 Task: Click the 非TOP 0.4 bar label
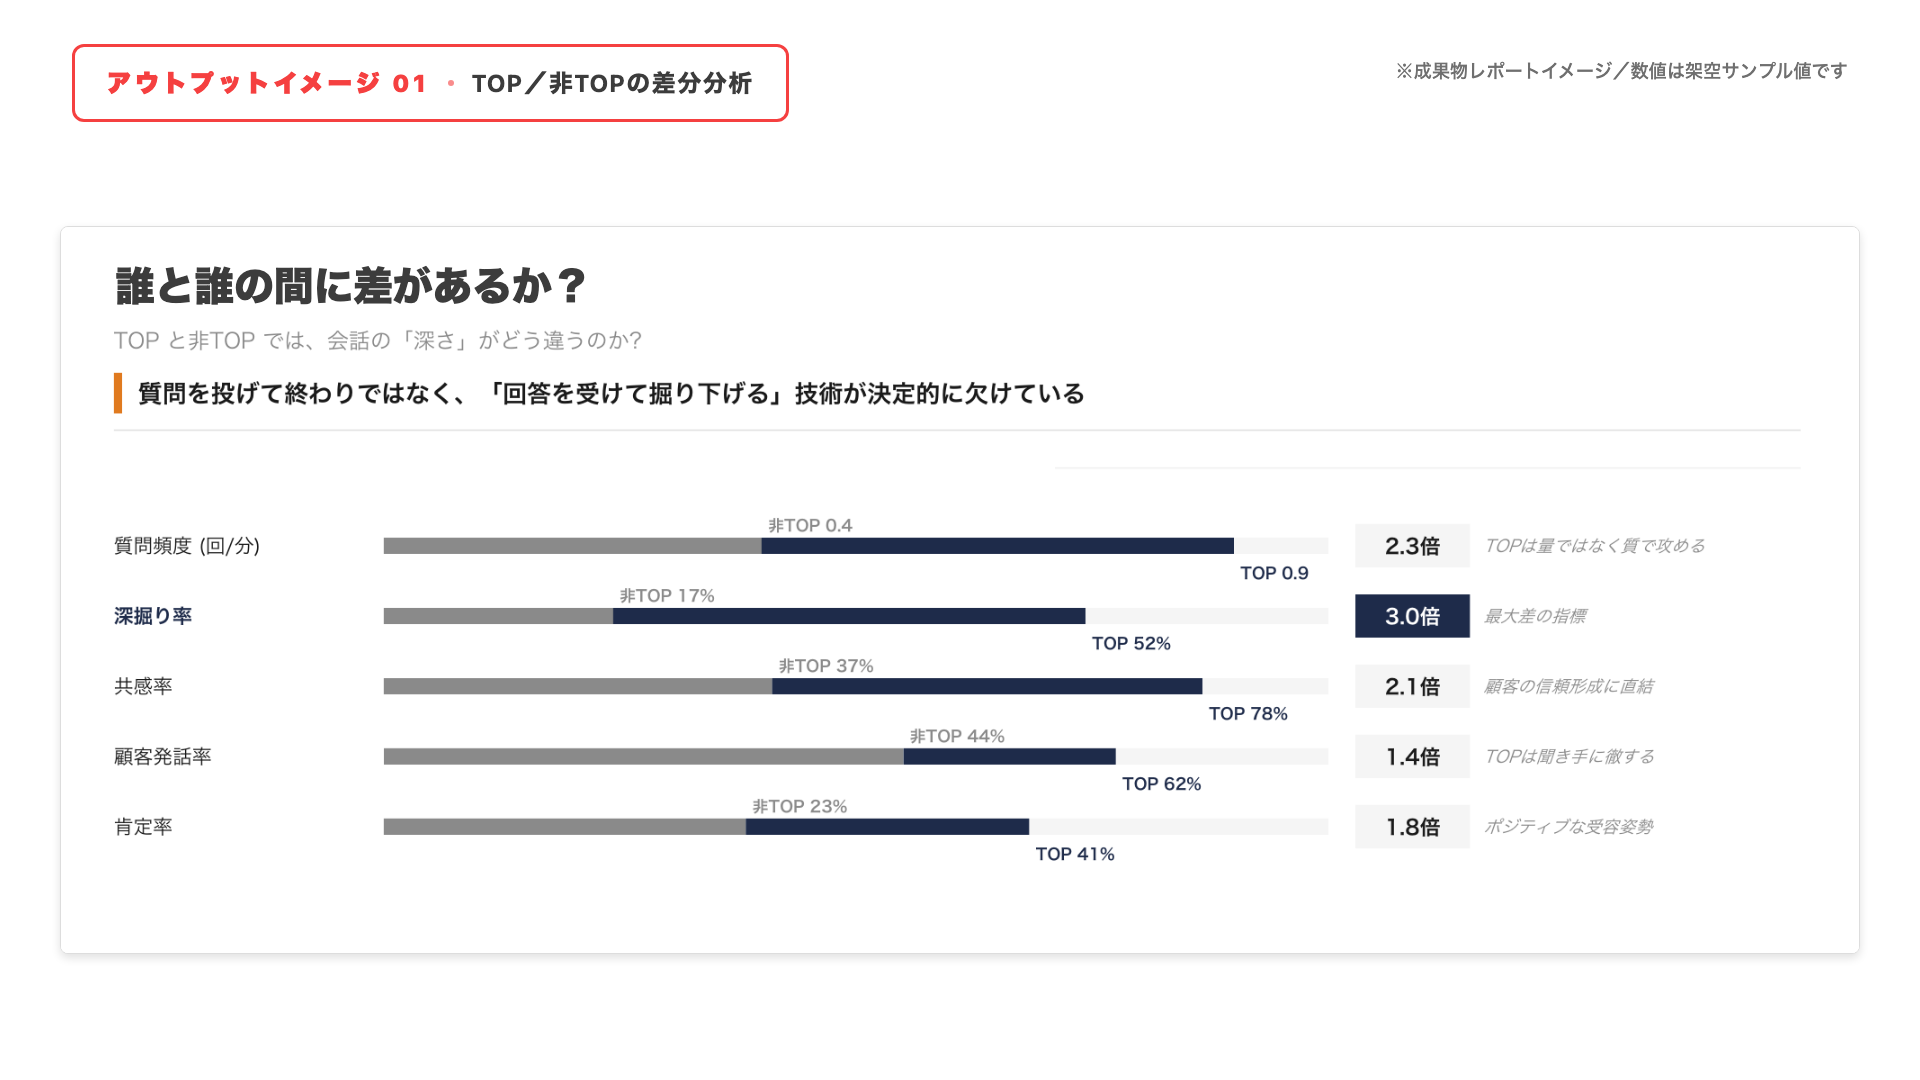click(810, 525)
